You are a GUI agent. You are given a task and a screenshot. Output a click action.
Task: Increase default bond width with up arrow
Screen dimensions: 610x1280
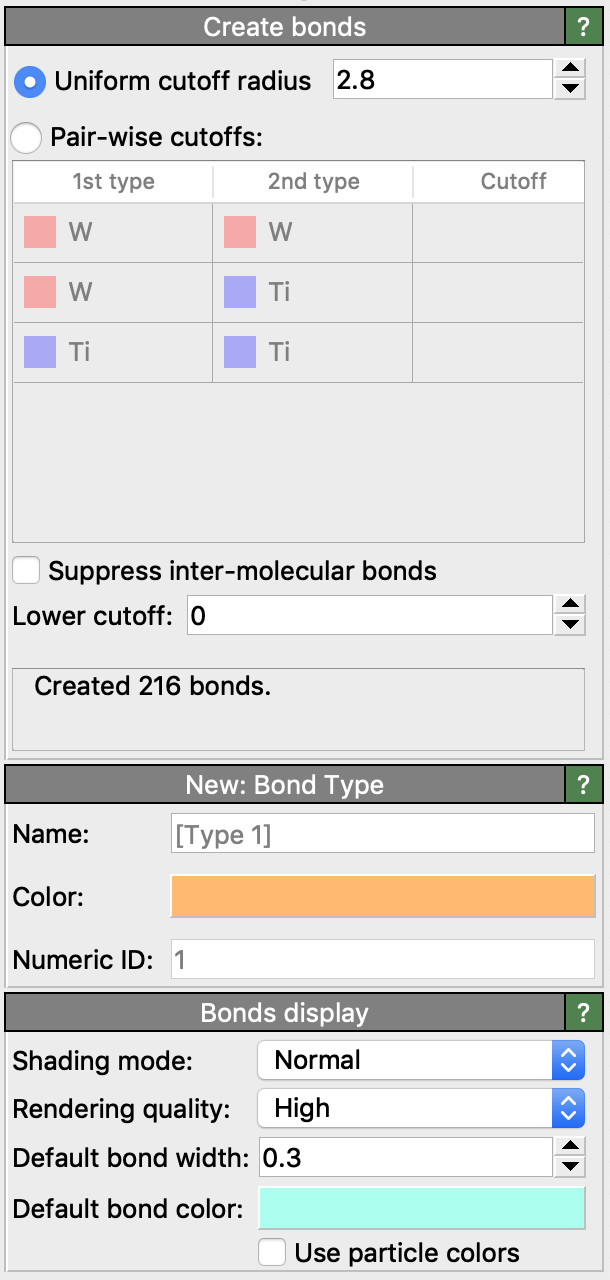tap(569, 1147)
